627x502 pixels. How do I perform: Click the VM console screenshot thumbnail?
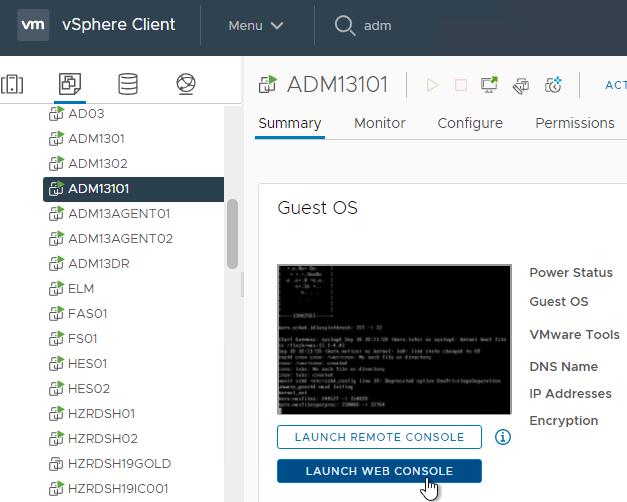click(x=394, y=339)
